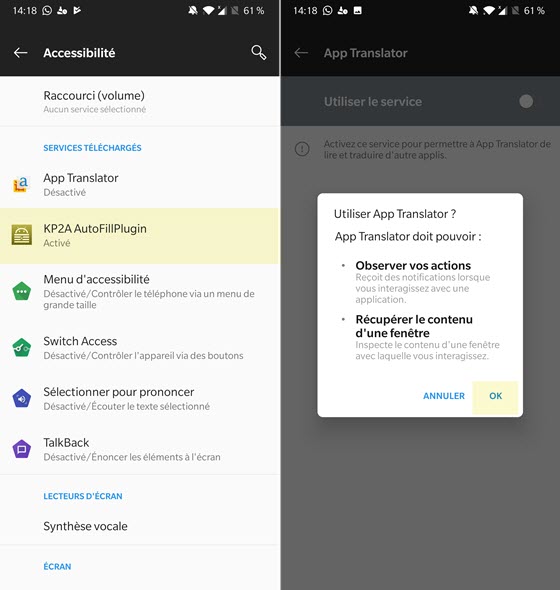Viewport: 560px width, 590px height.
Task: Tap the SERVICES TÉLÉCHARGÉS section header
Action: click(x=92, y=148)
